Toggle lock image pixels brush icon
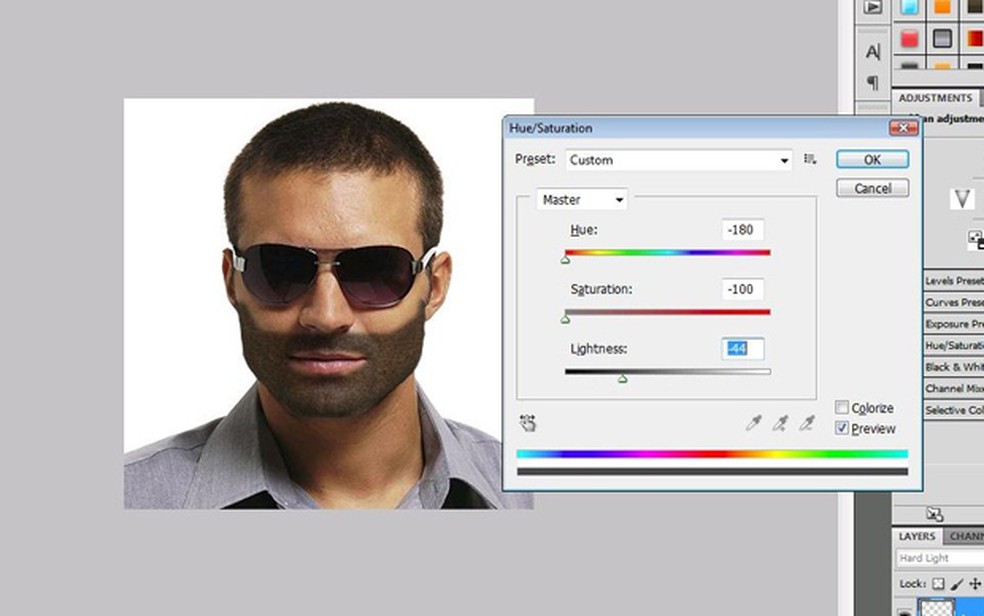 point(957,584)
